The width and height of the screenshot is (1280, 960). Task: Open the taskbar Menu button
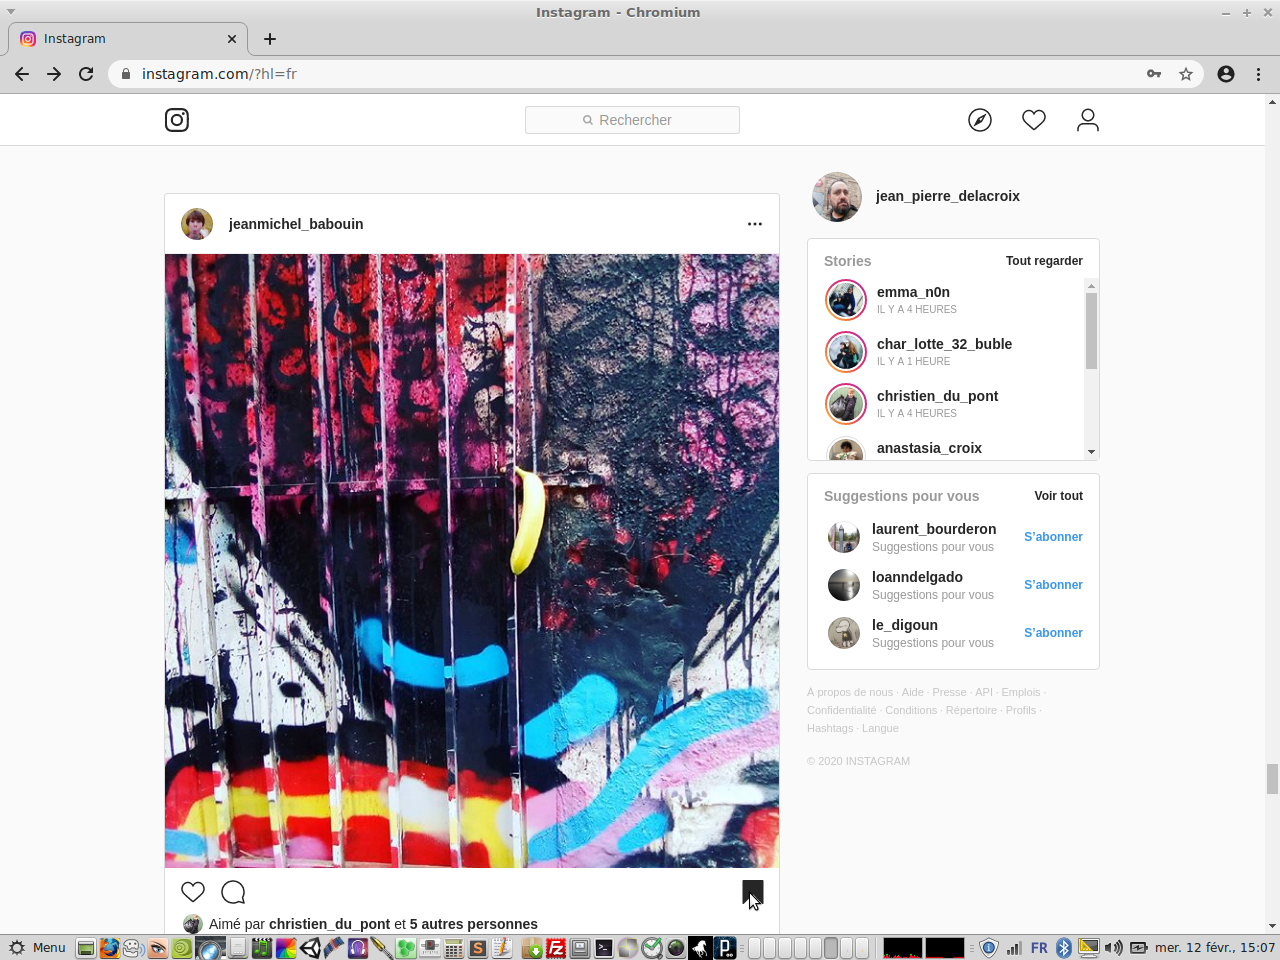pos(38,947)
